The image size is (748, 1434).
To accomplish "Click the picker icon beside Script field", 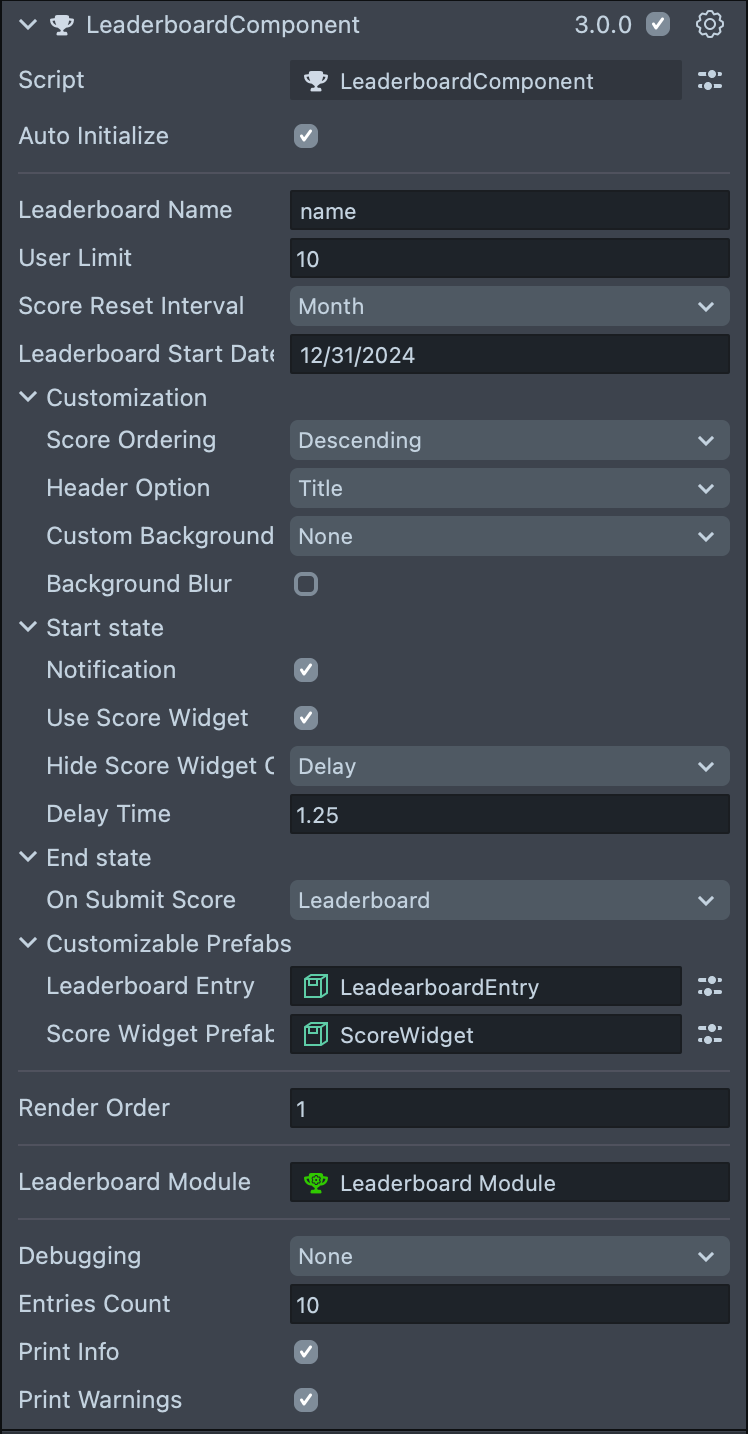I will pos(709,81).
